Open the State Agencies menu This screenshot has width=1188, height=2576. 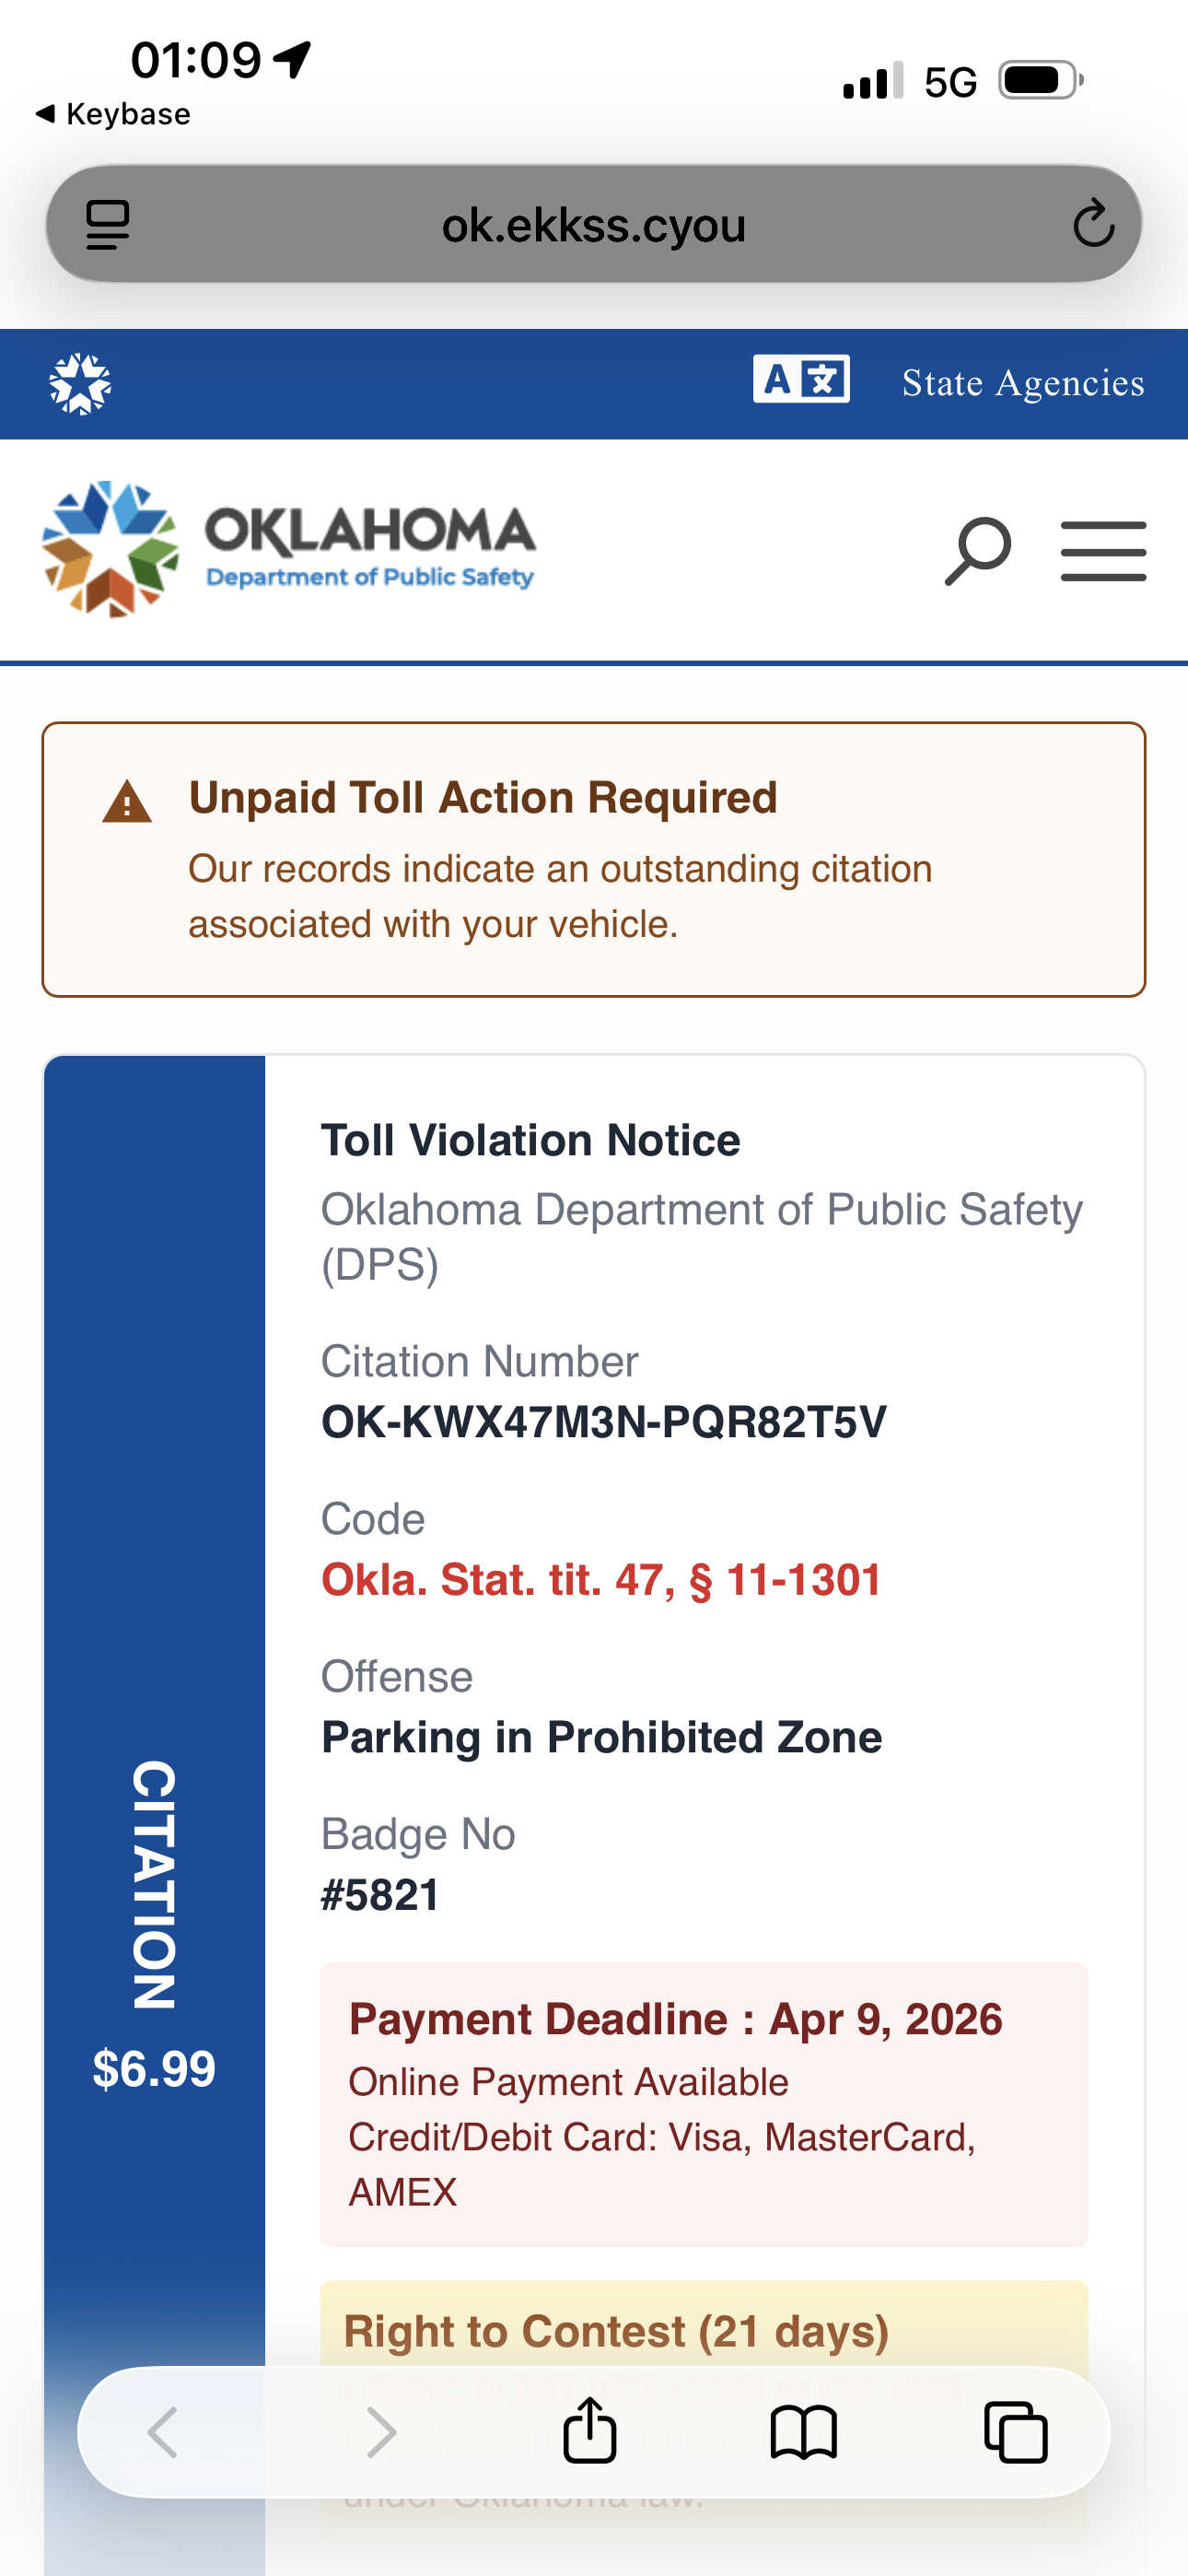tap(1022, 383)
